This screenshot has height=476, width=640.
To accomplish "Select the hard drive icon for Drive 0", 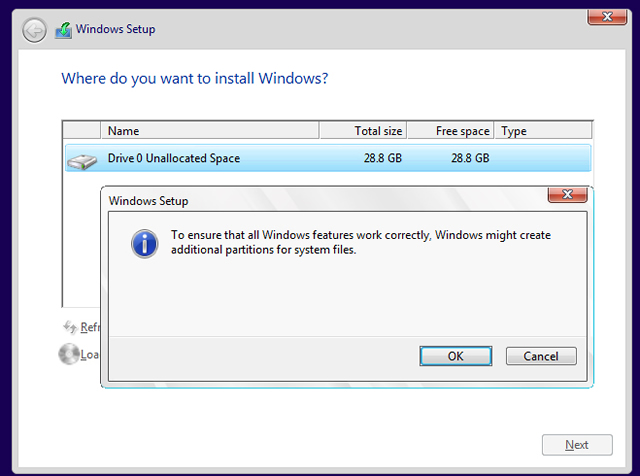I will coord(82,161).
